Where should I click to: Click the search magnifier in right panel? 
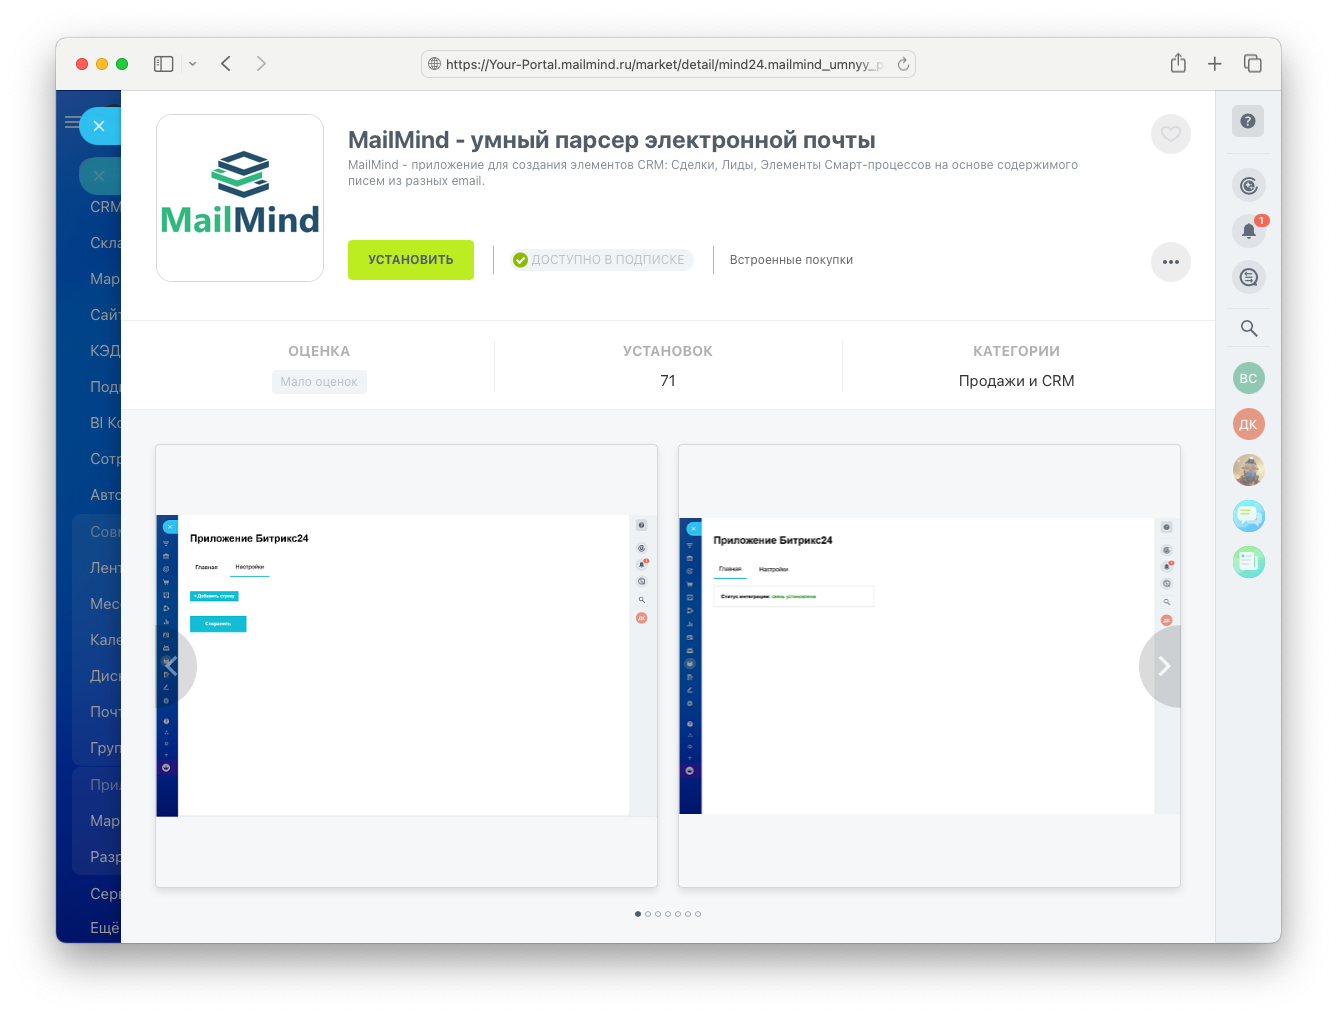1248,328
